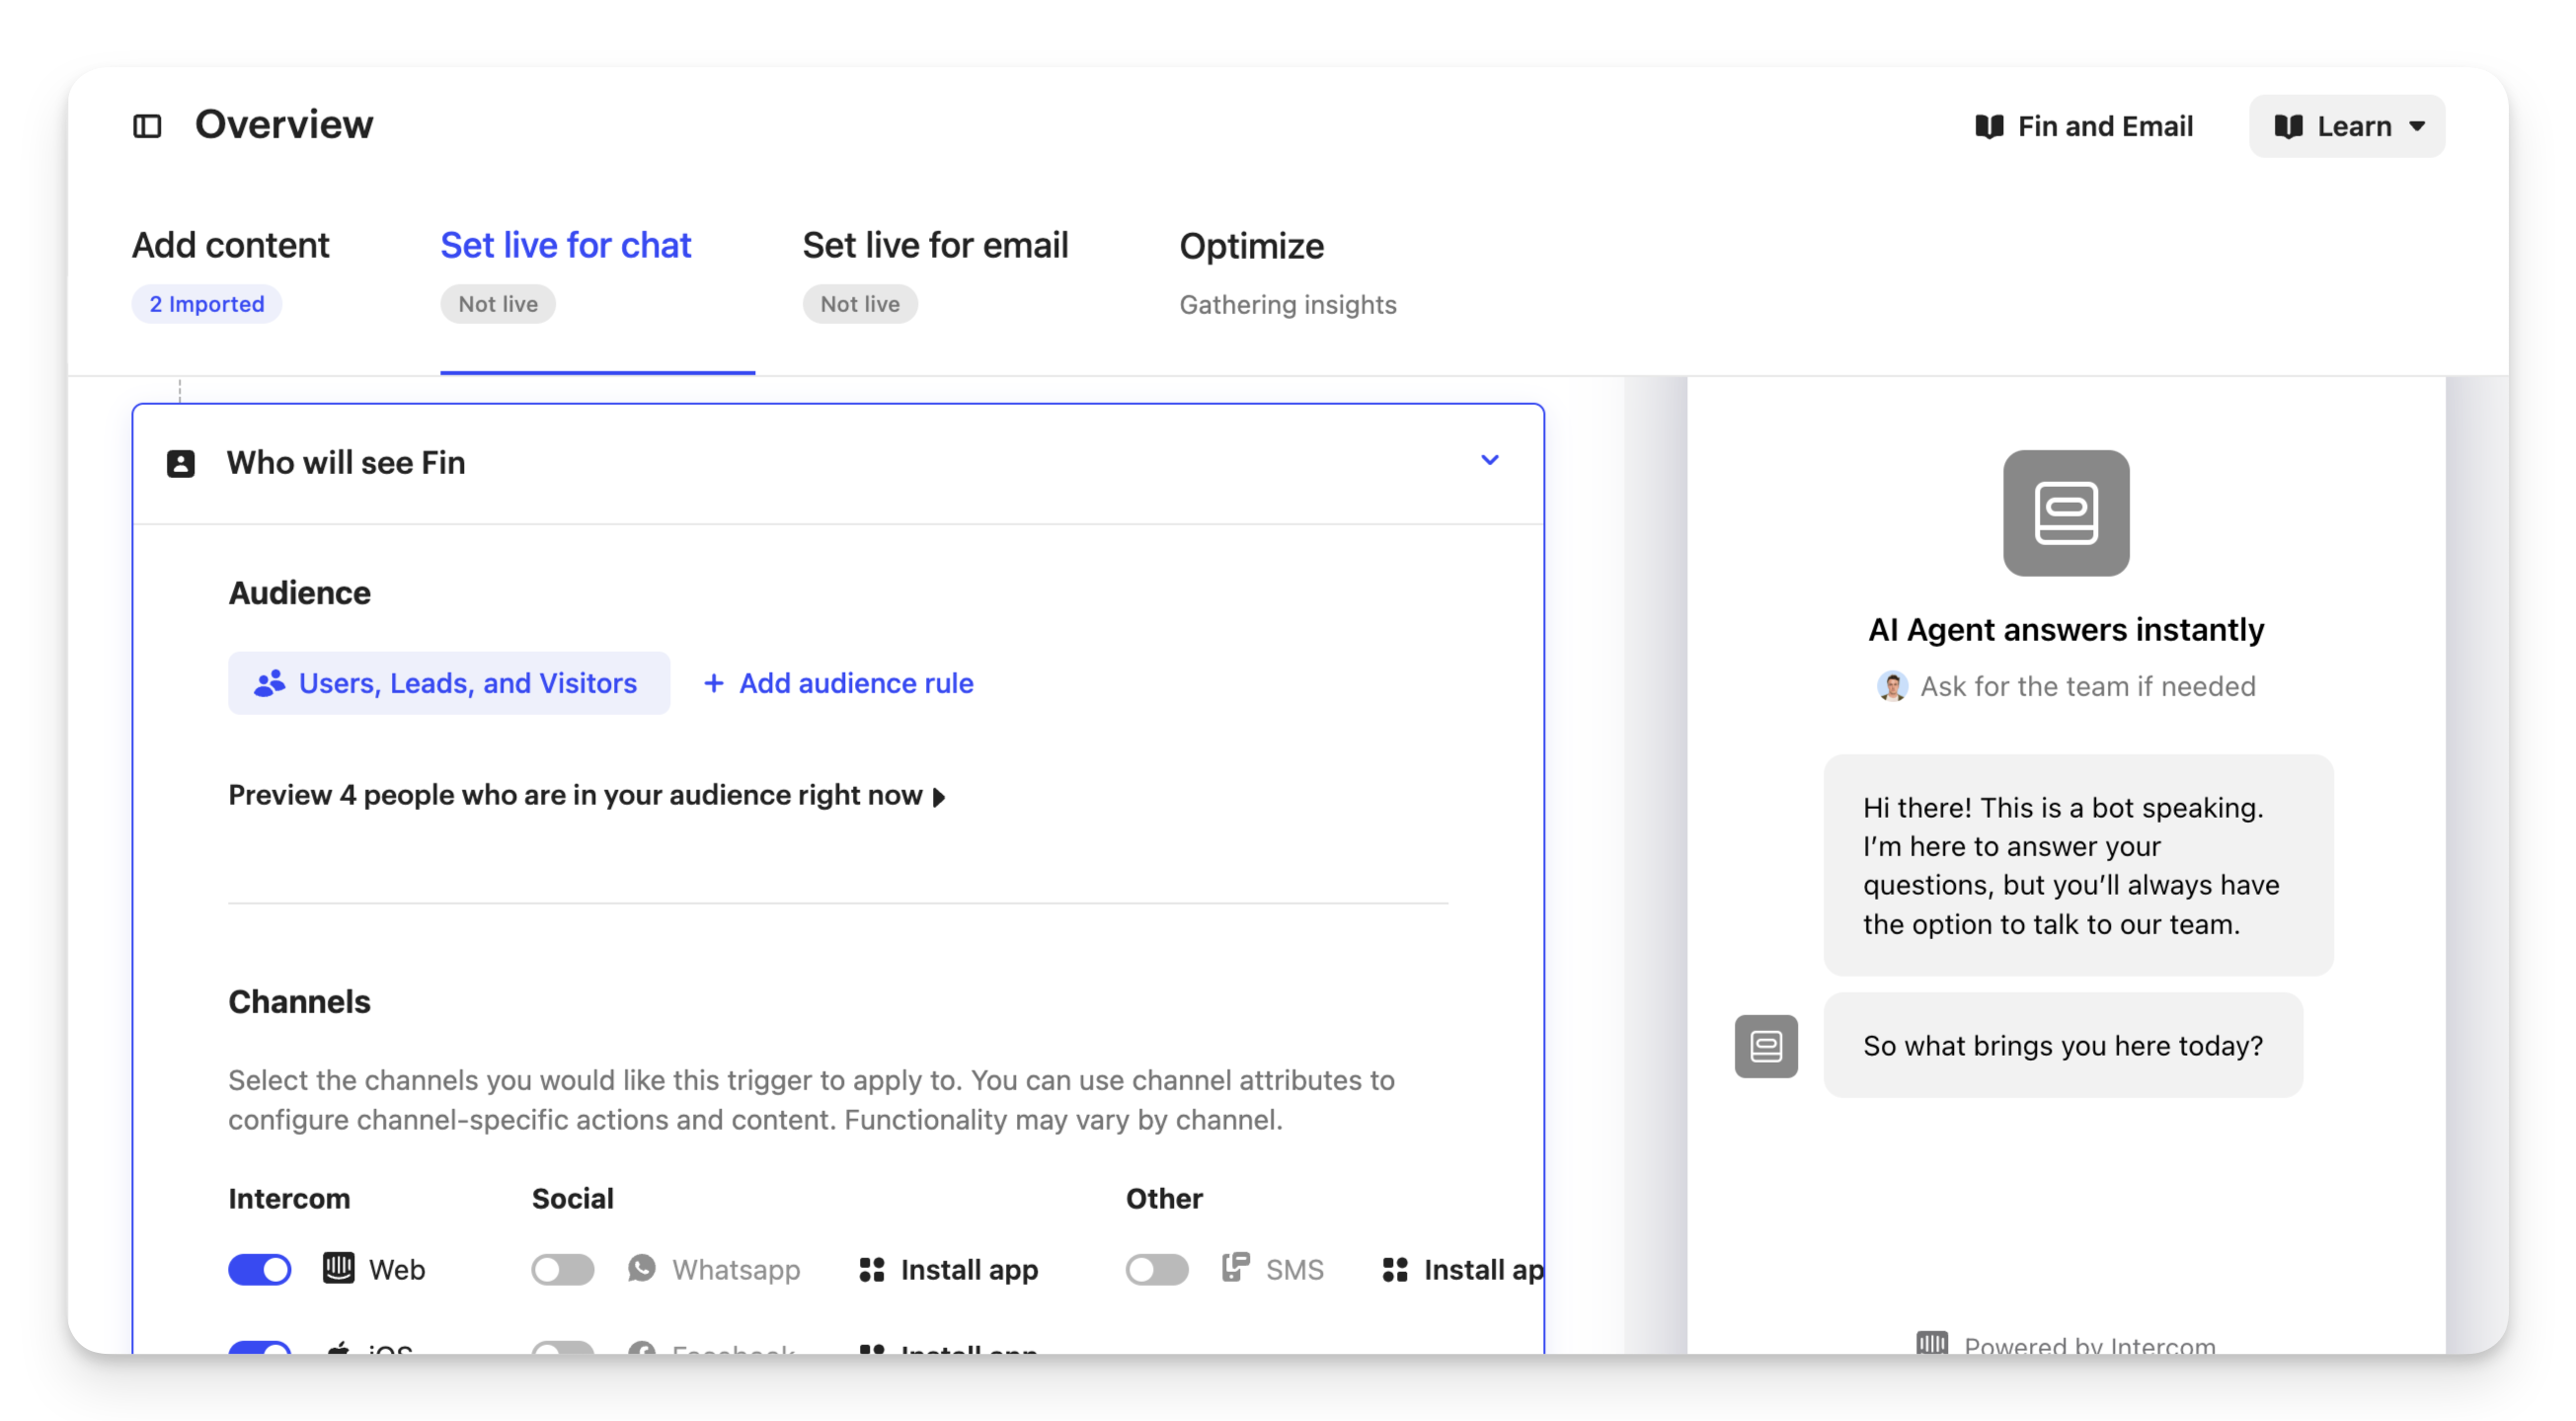This screenshot has height=1421, width=2576.
Task: Switch to the Add content tab
Action: [230, 245]
